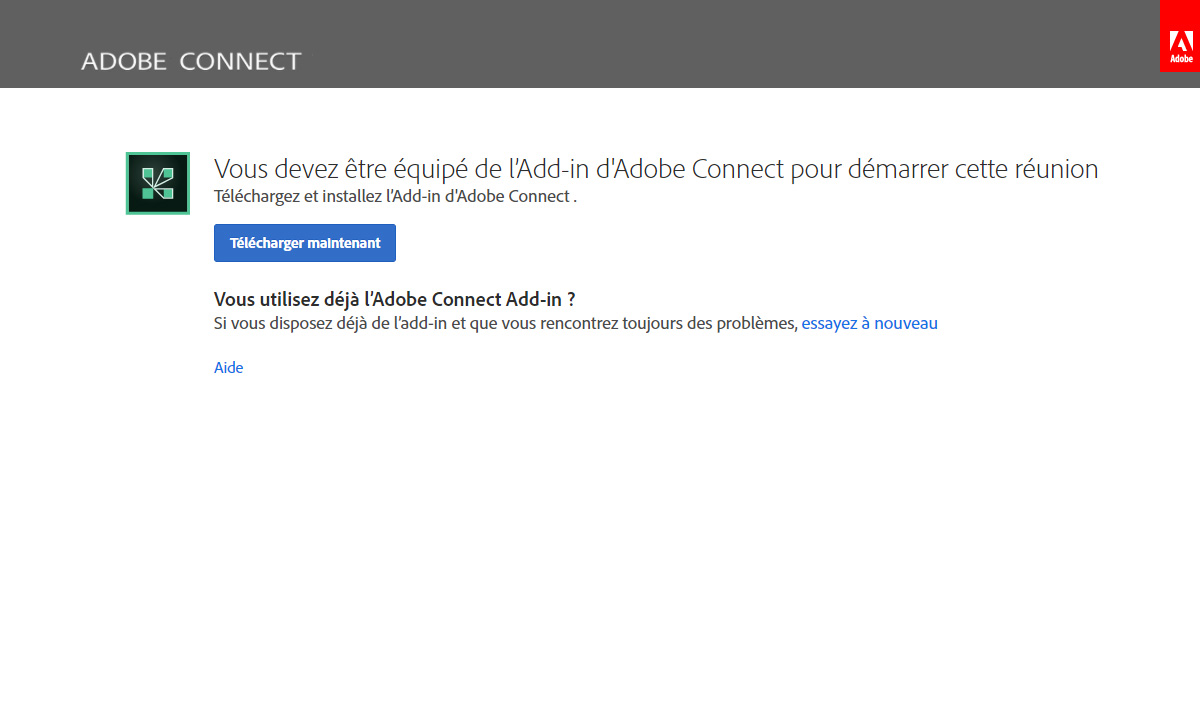Click the main heading about the Add-in
1200x718 pixels.
656,168
